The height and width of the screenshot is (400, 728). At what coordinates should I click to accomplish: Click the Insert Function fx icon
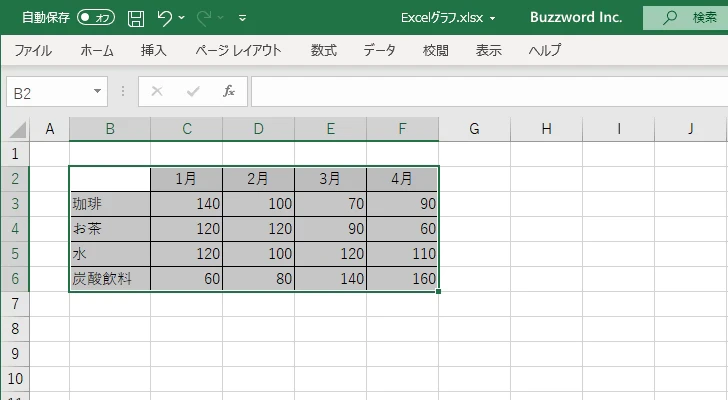click(x=229, y=91)
